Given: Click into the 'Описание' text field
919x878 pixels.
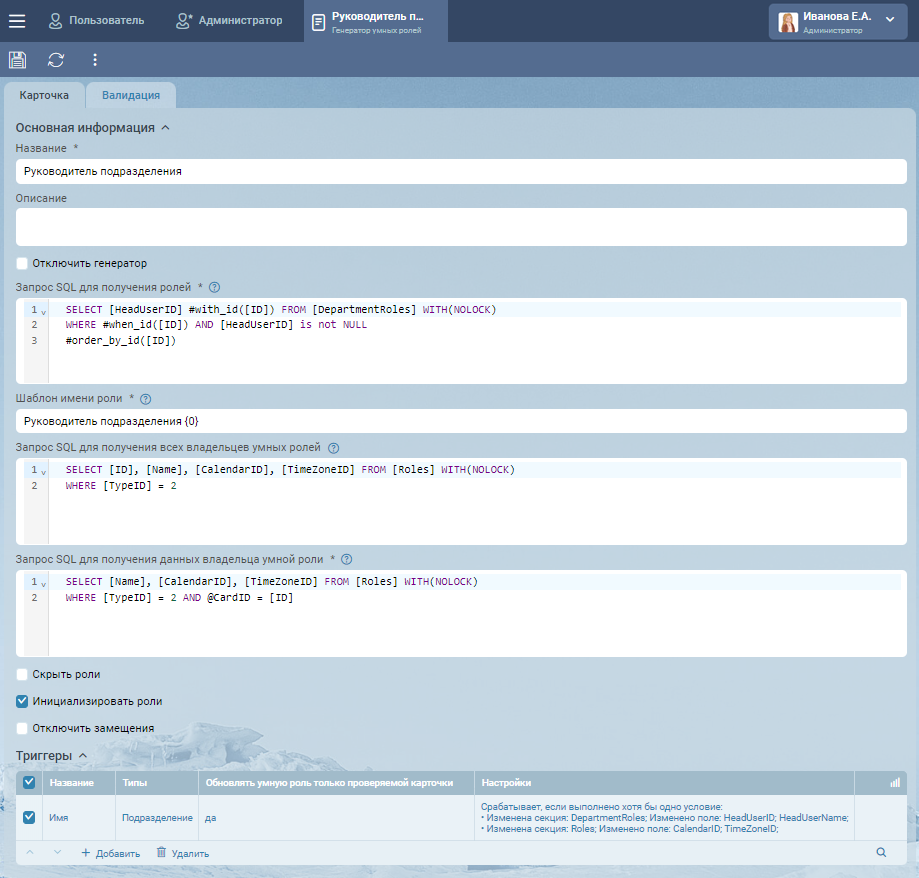Looking at the screenshot, I should [x=461, y=227].
